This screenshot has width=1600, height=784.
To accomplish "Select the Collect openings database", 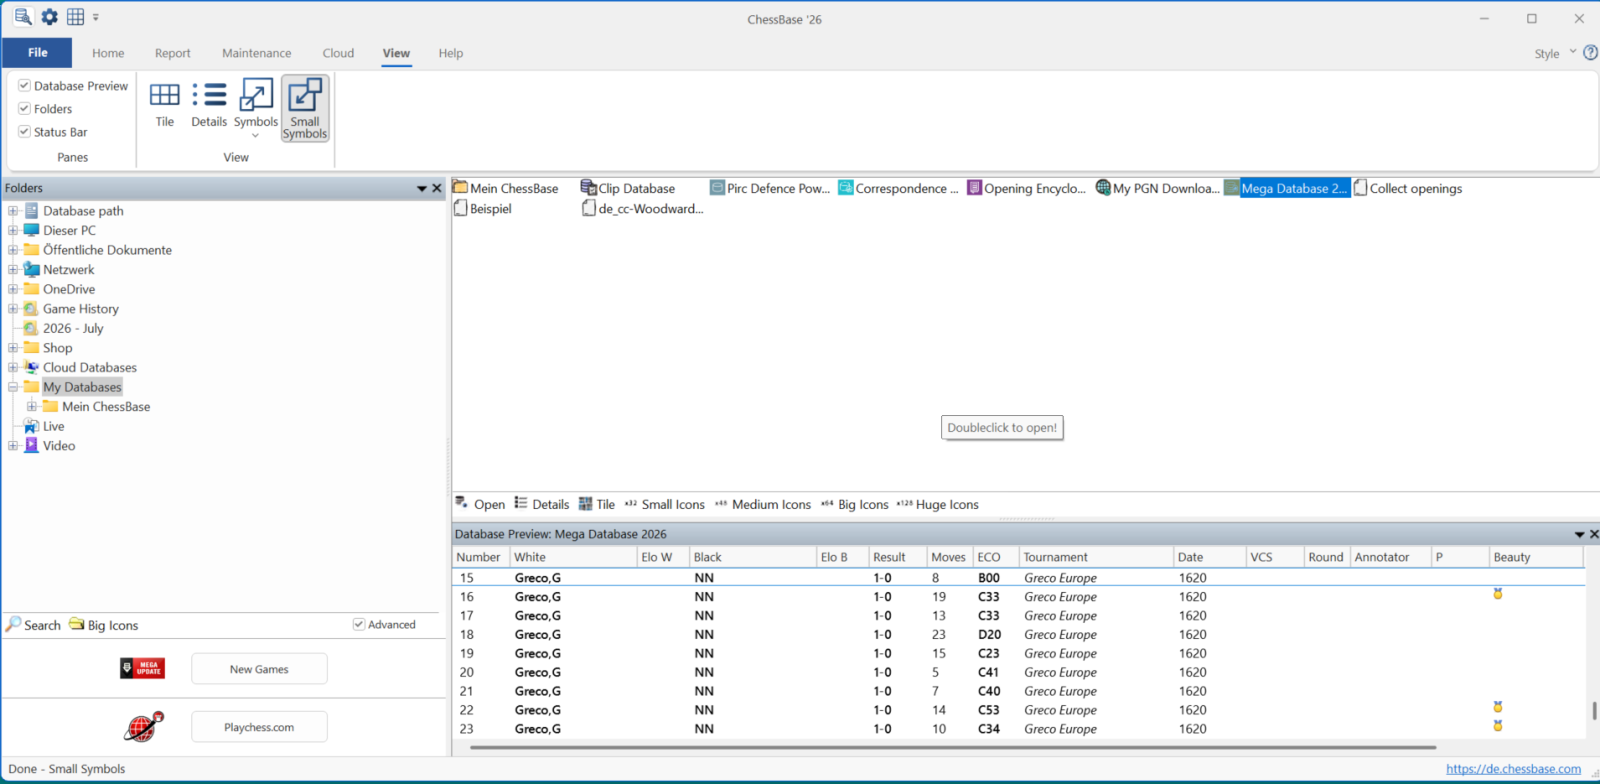I will click(1408, 188).
